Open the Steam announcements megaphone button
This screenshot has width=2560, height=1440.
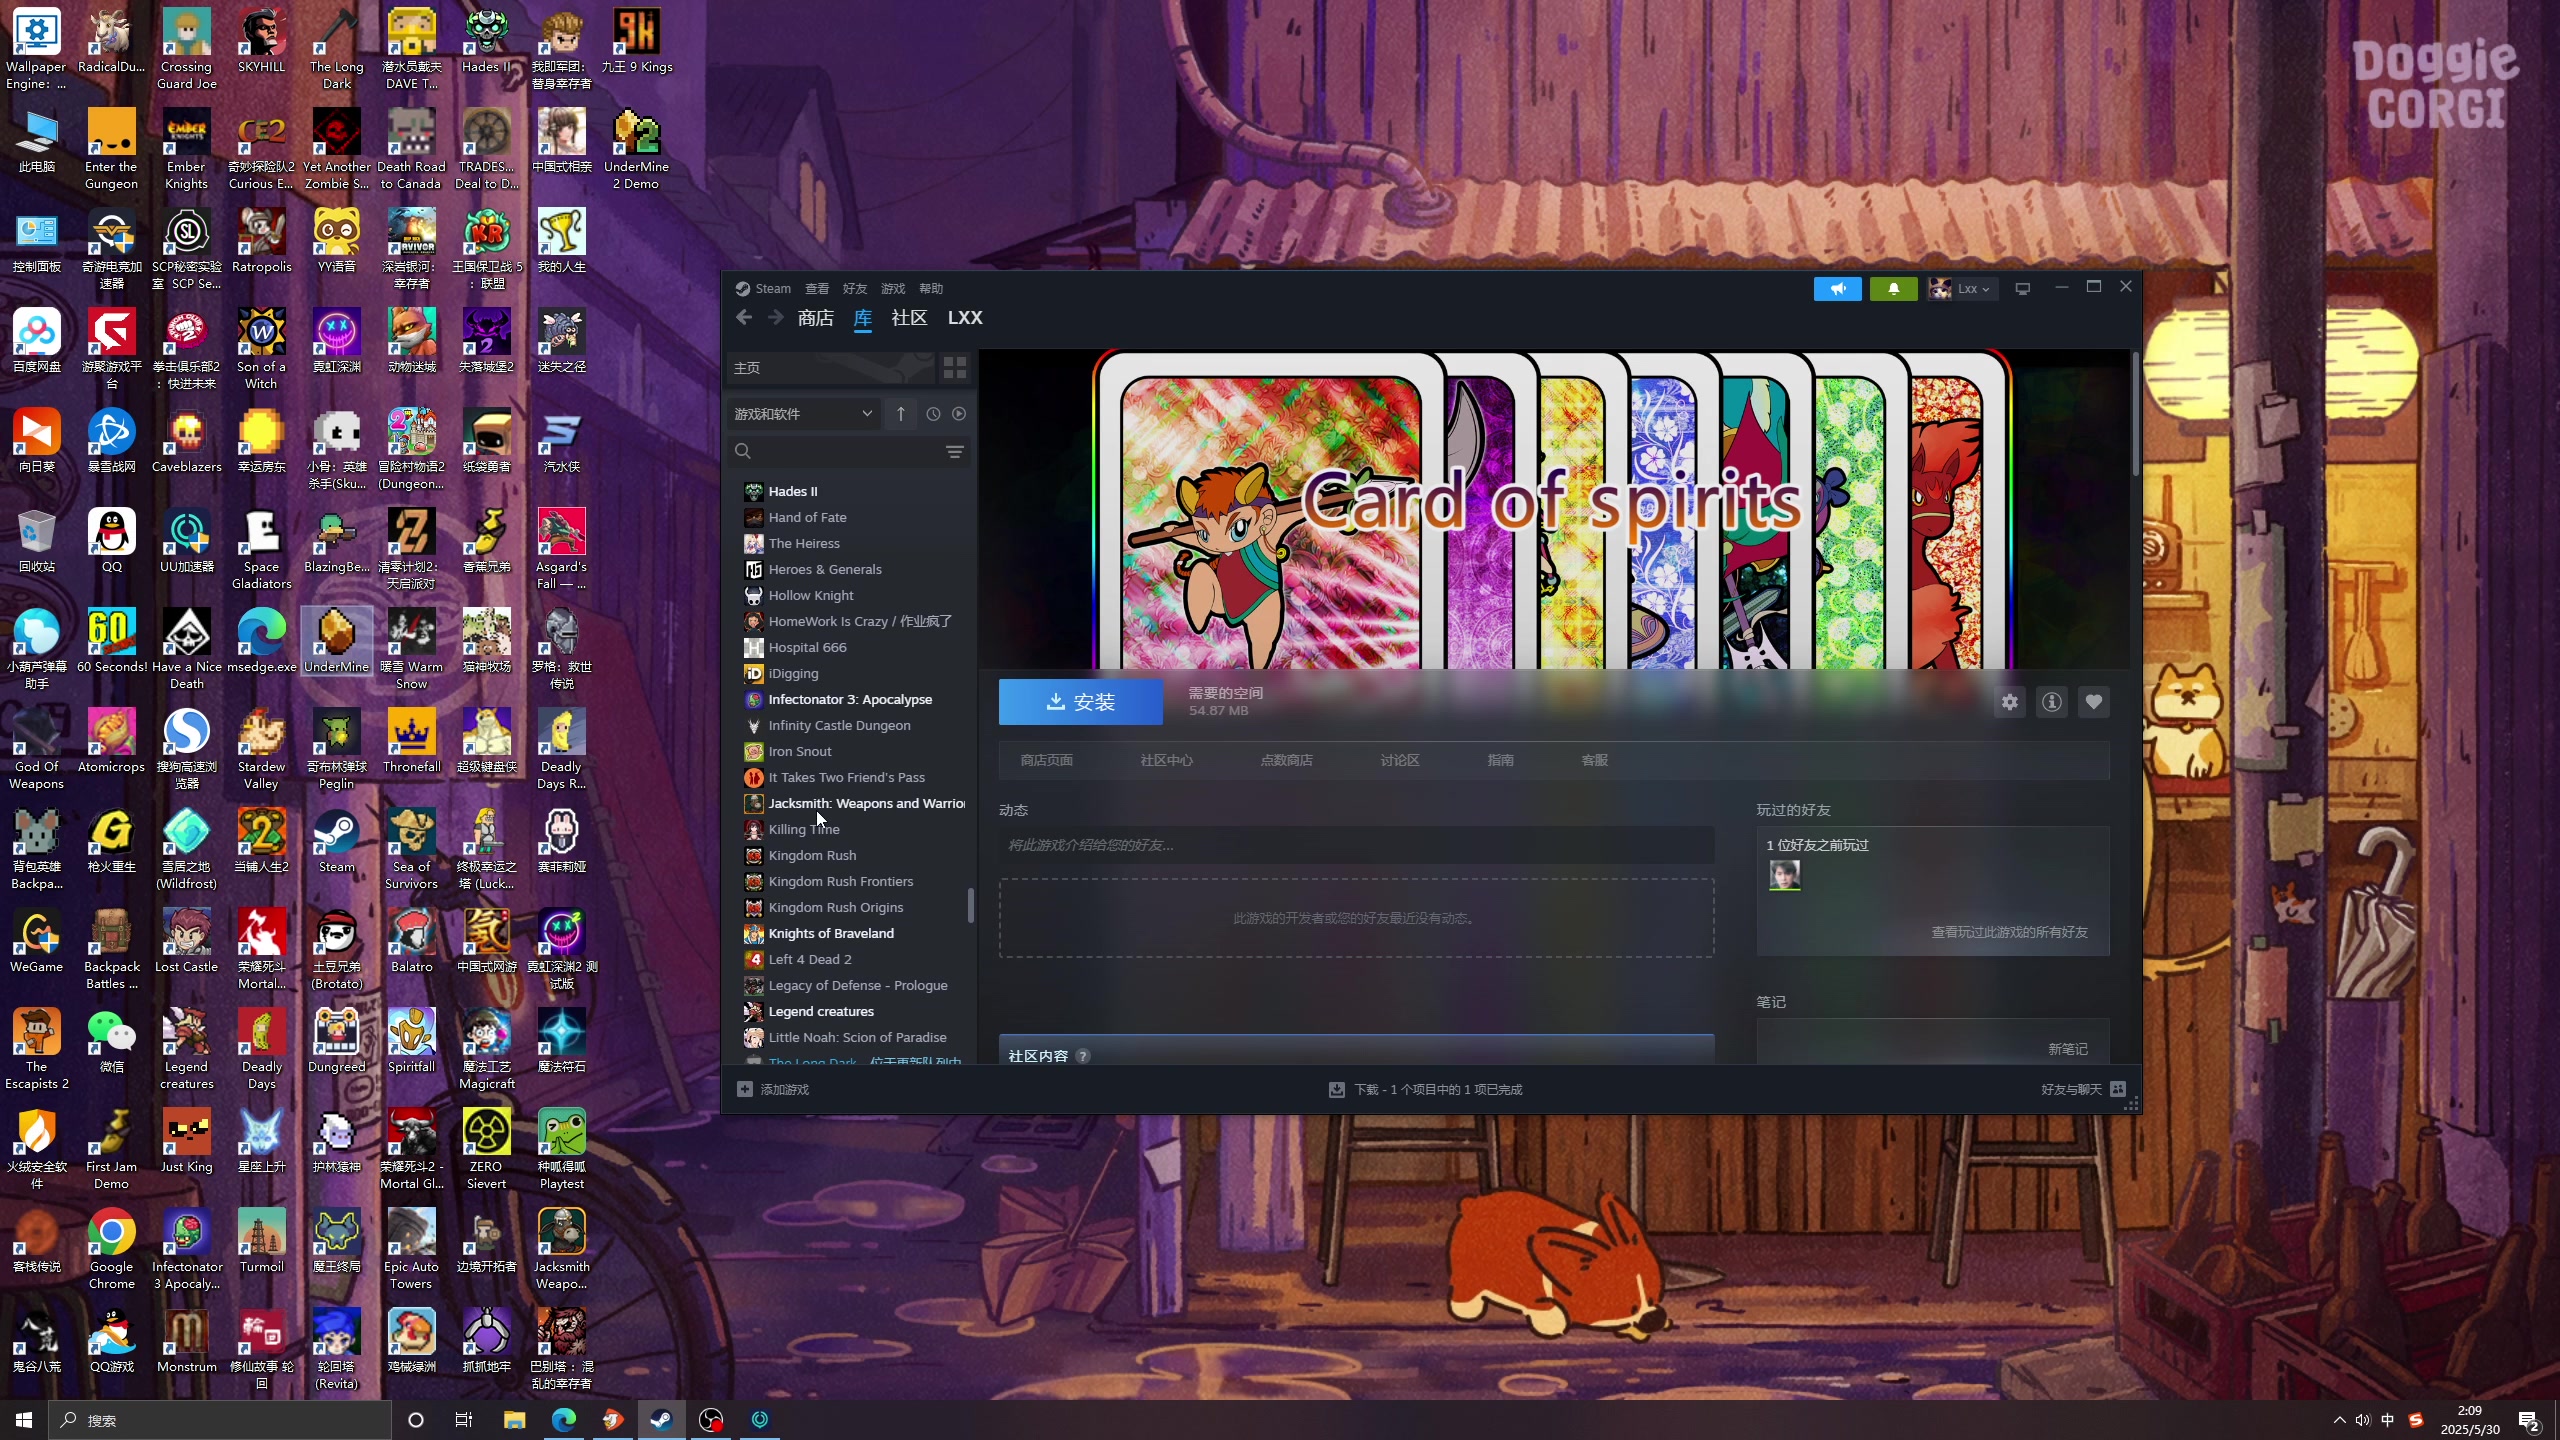1837,289
